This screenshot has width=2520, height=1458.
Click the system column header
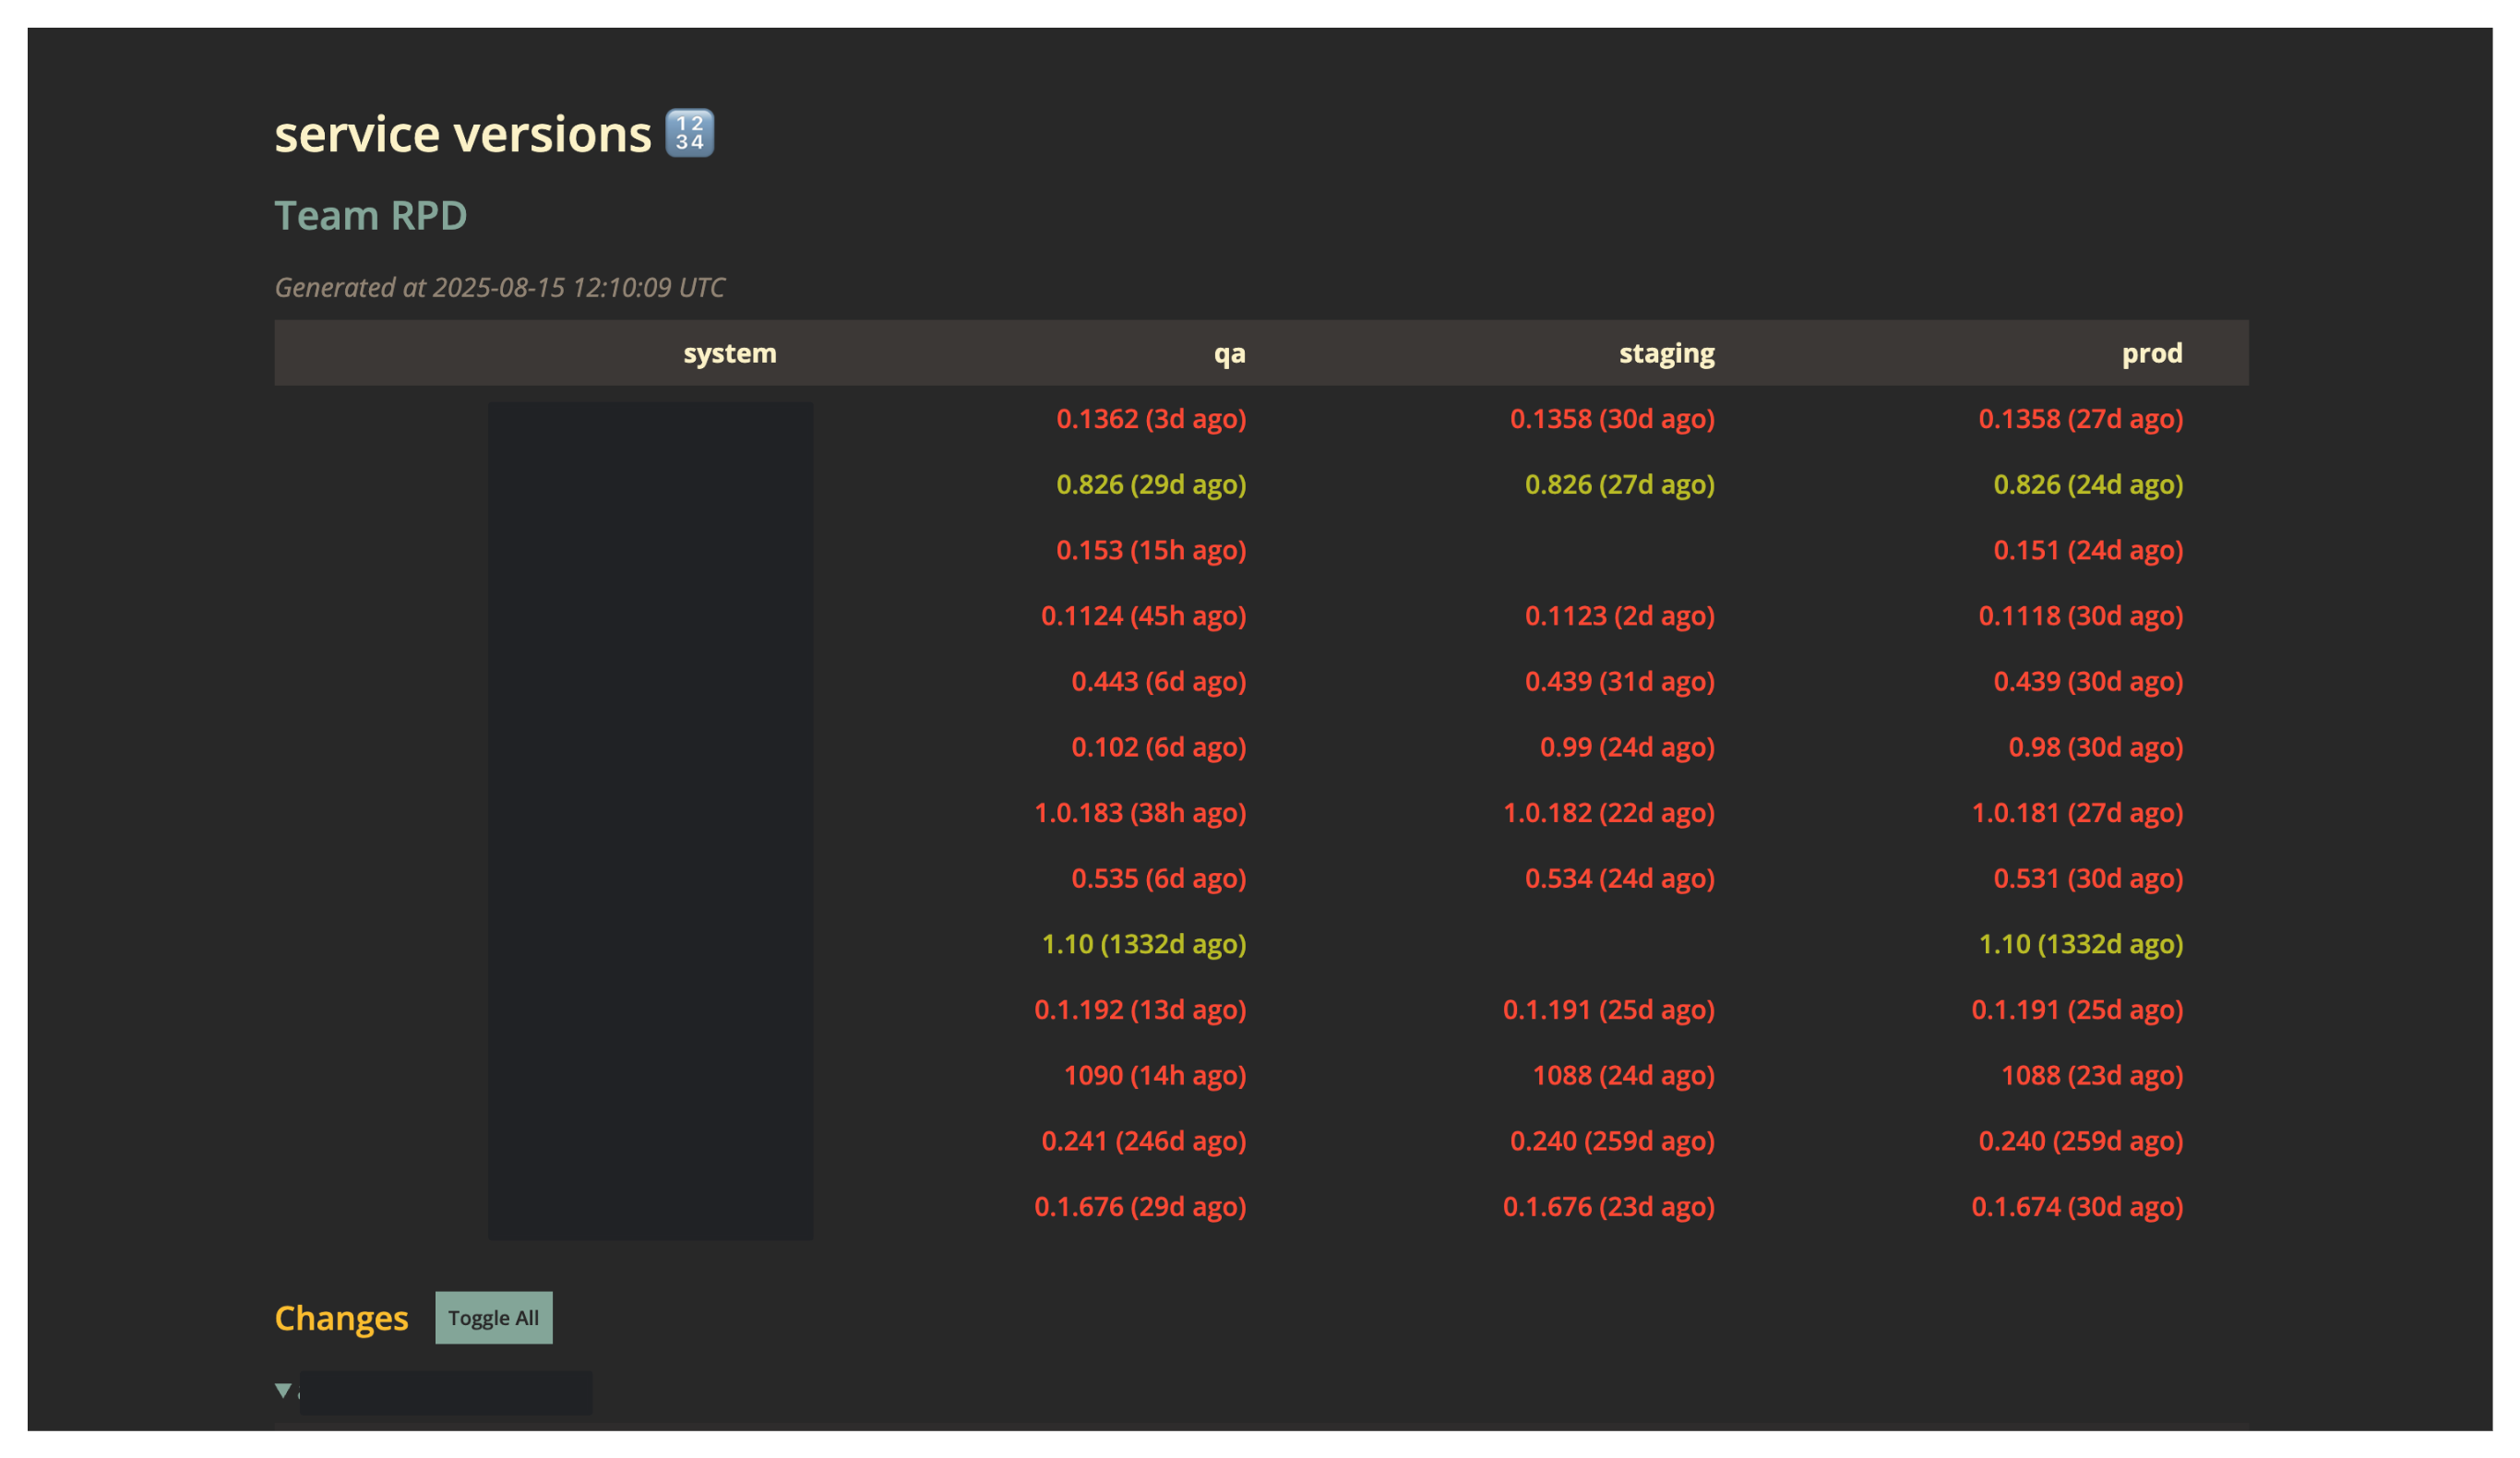pos(729,352)
